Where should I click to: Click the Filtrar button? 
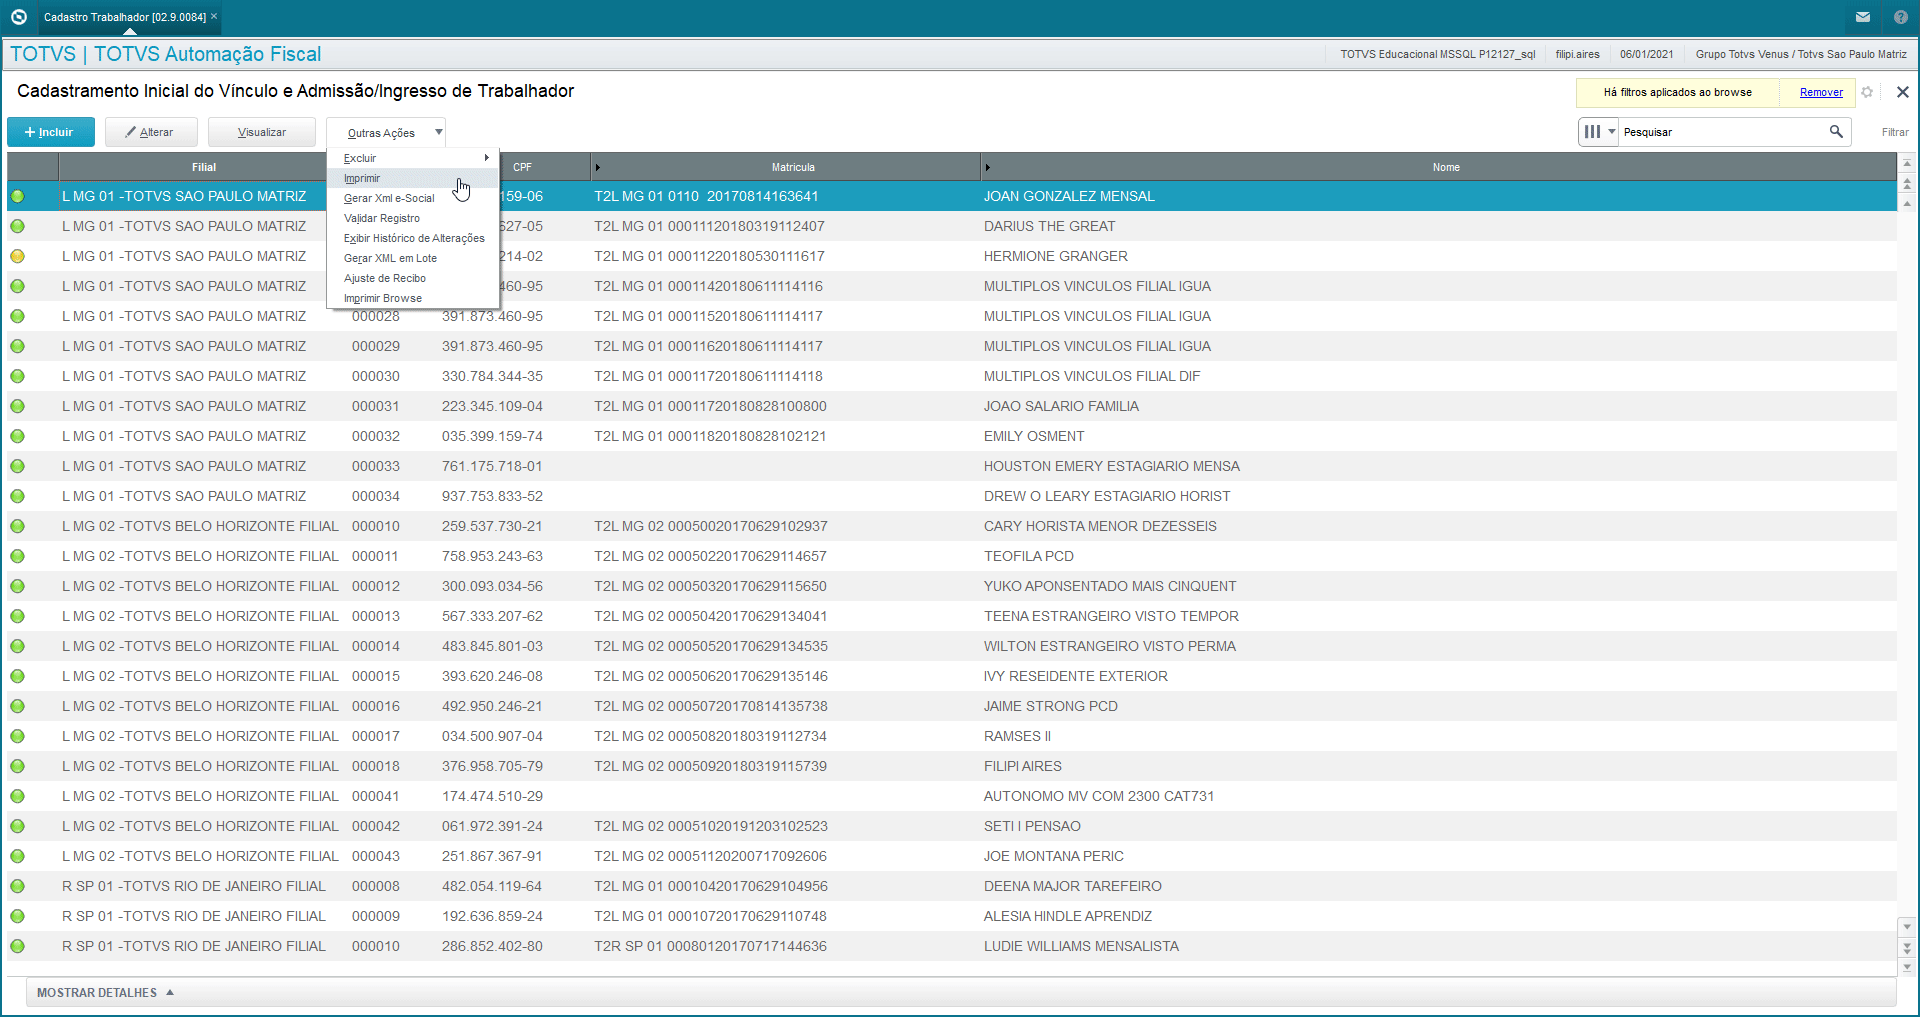click(1895, 132)
